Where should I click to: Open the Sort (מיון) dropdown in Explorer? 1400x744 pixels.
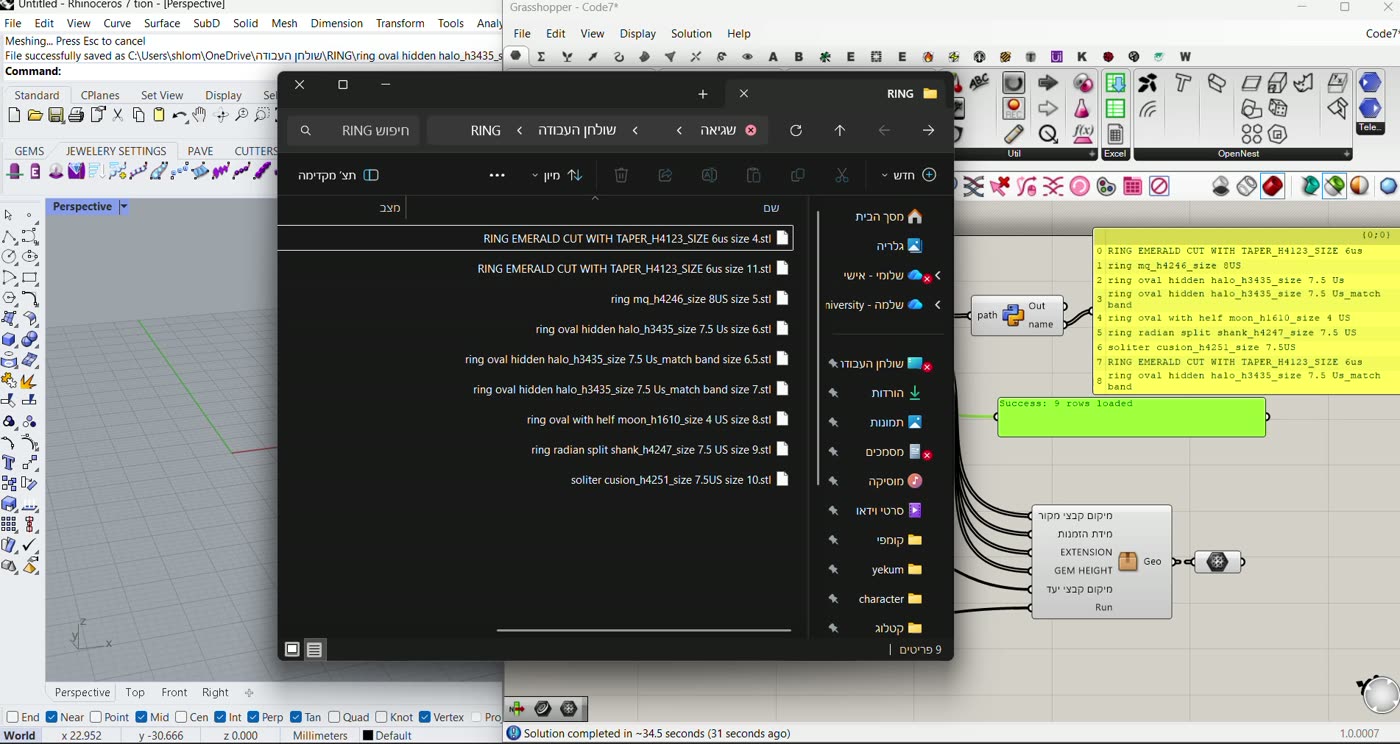coord(557,175)
